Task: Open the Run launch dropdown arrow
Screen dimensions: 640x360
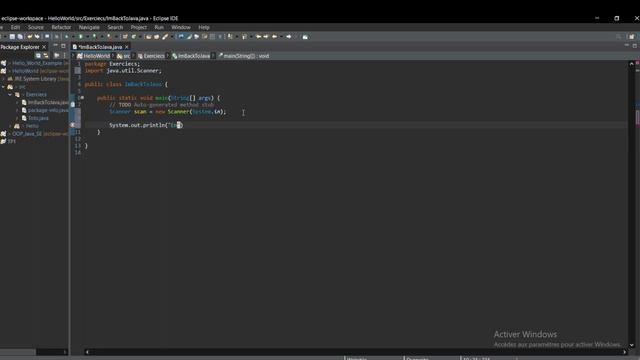Action: [x=87, y=37]
